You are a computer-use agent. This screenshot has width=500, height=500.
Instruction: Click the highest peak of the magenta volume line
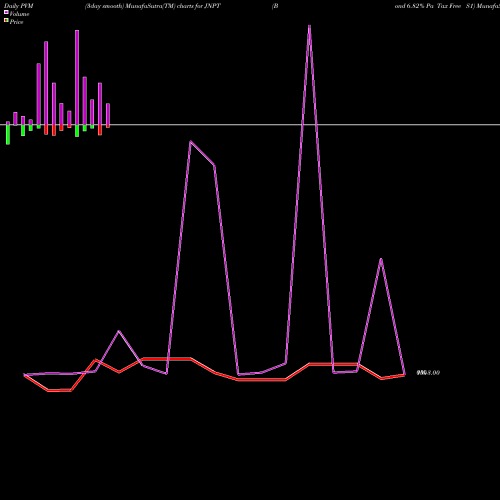tap(309, 26)
